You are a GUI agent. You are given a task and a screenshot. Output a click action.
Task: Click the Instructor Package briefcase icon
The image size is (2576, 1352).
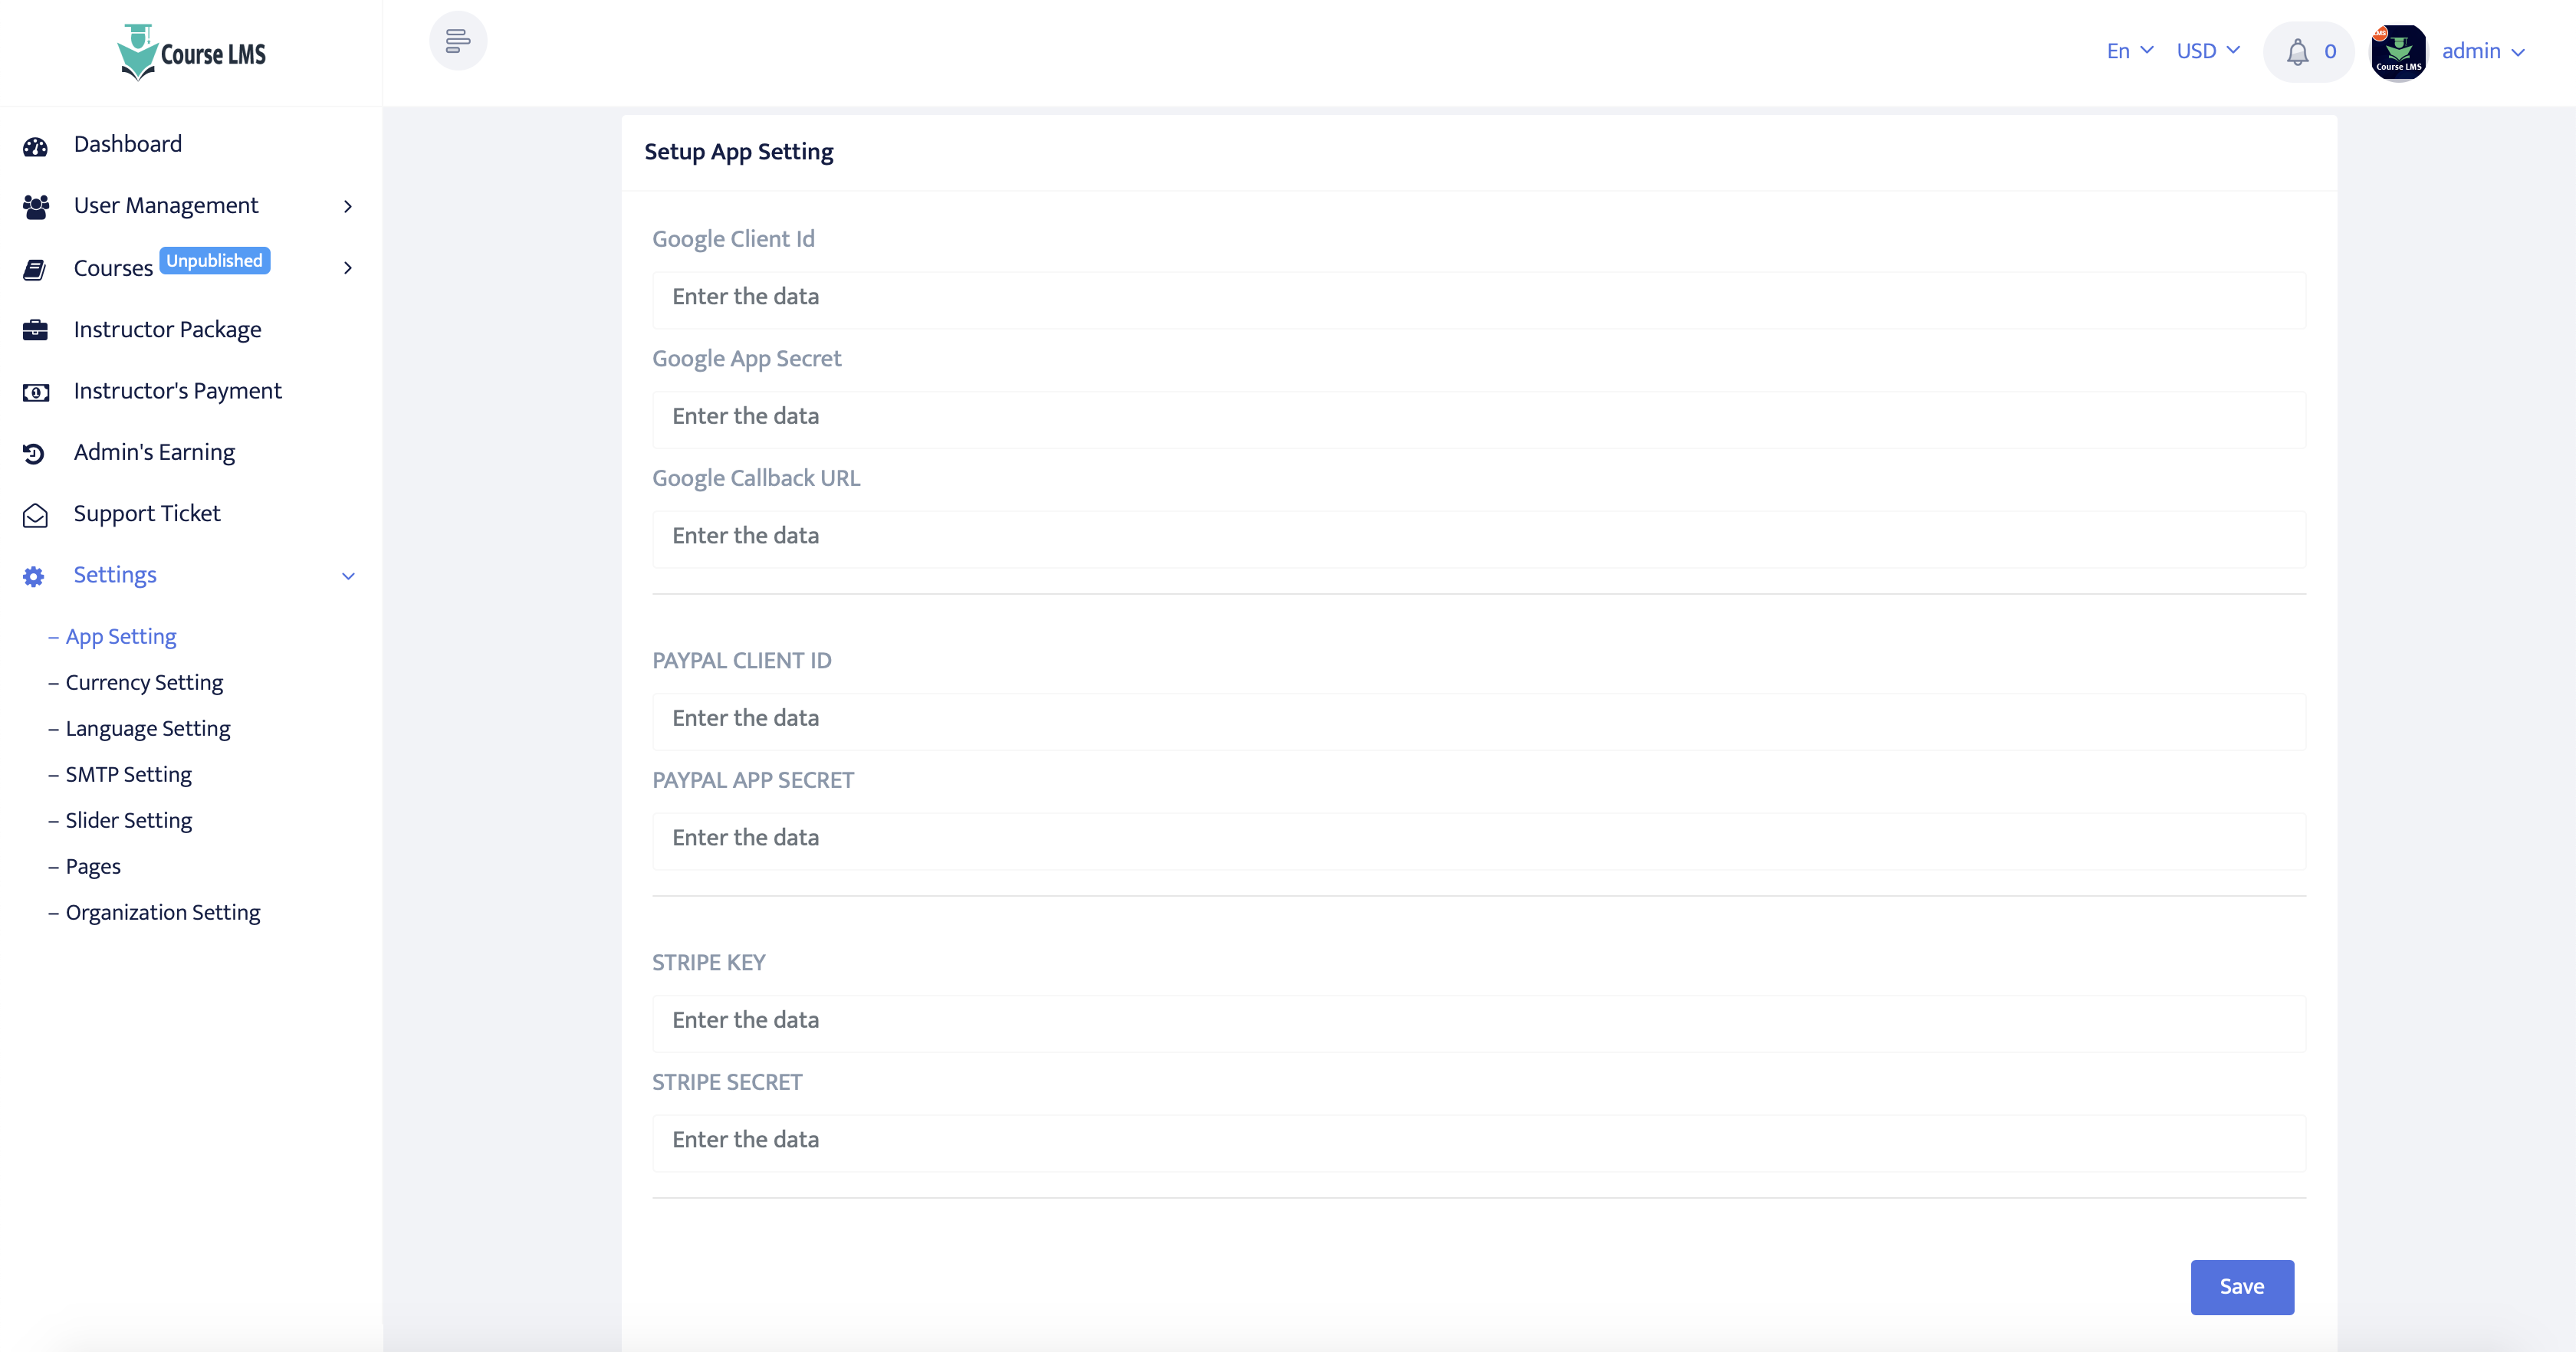[x=35, y=330]
